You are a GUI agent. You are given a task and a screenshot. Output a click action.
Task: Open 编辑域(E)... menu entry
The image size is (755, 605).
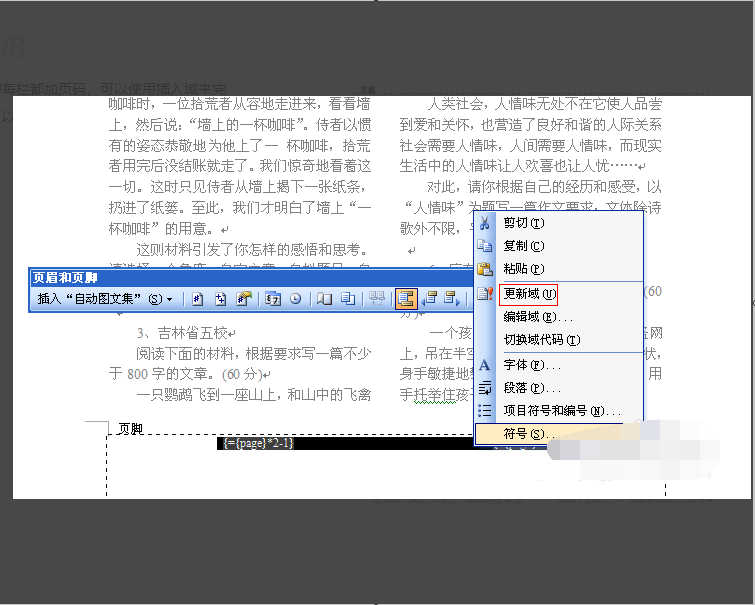[x=559, y=317]
